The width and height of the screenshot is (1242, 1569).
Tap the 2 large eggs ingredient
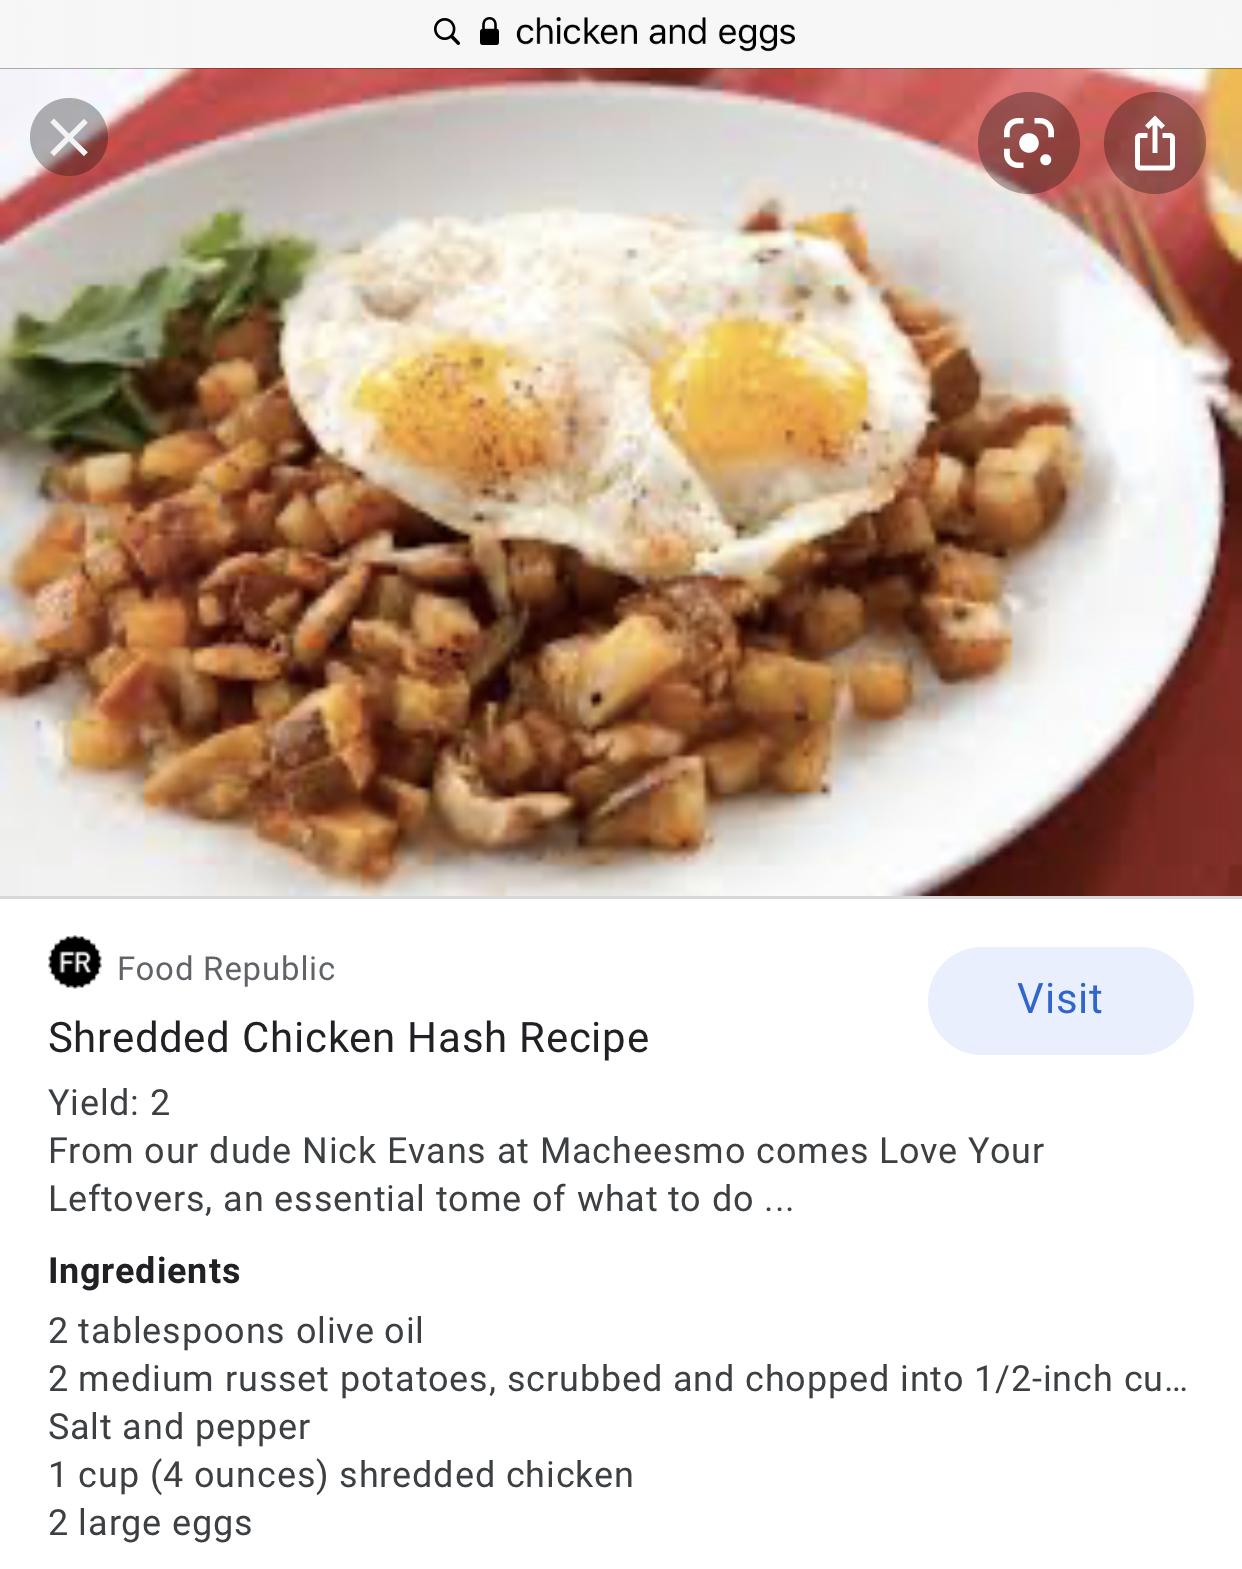[150, 1523]
